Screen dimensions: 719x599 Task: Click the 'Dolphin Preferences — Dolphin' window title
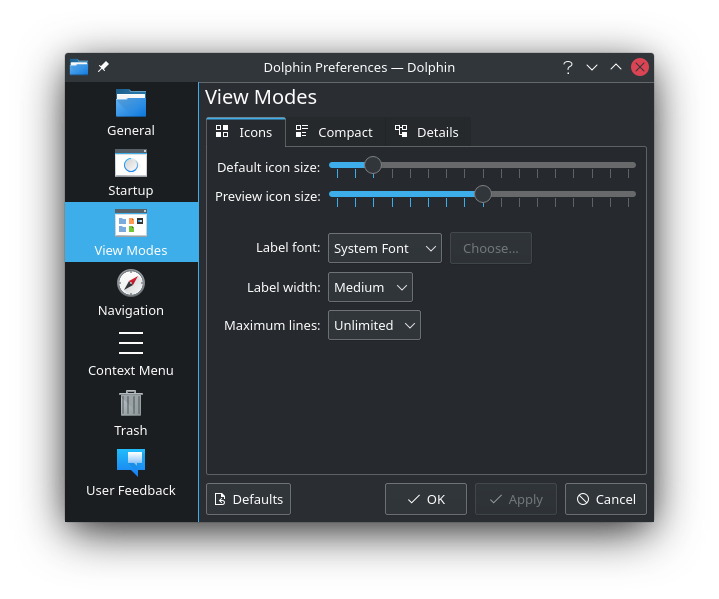[x=359, y=67]
